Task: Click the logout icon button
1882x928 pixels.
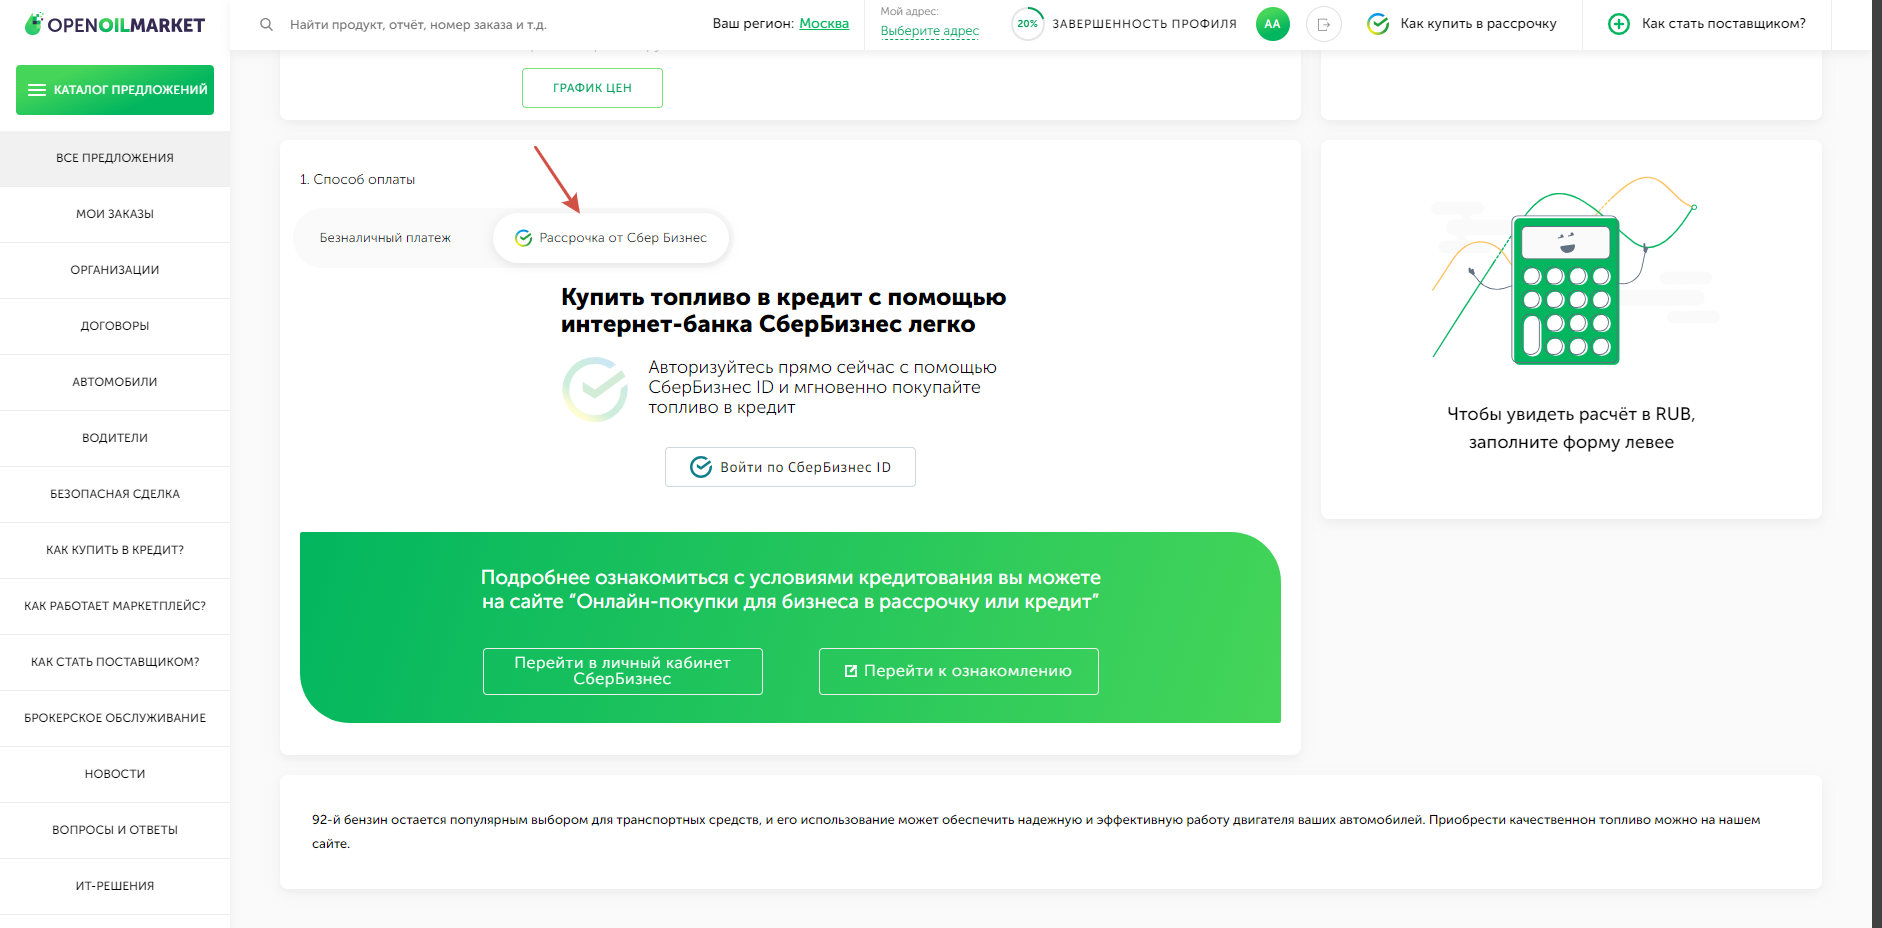Action: tap(1324, 24)
